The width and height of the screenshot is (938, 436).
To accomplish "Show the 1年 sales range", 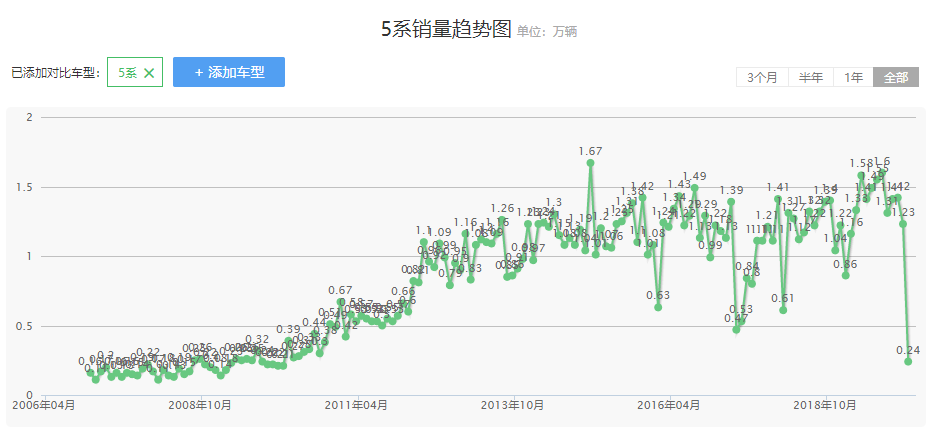I will (x=854, y=78).
